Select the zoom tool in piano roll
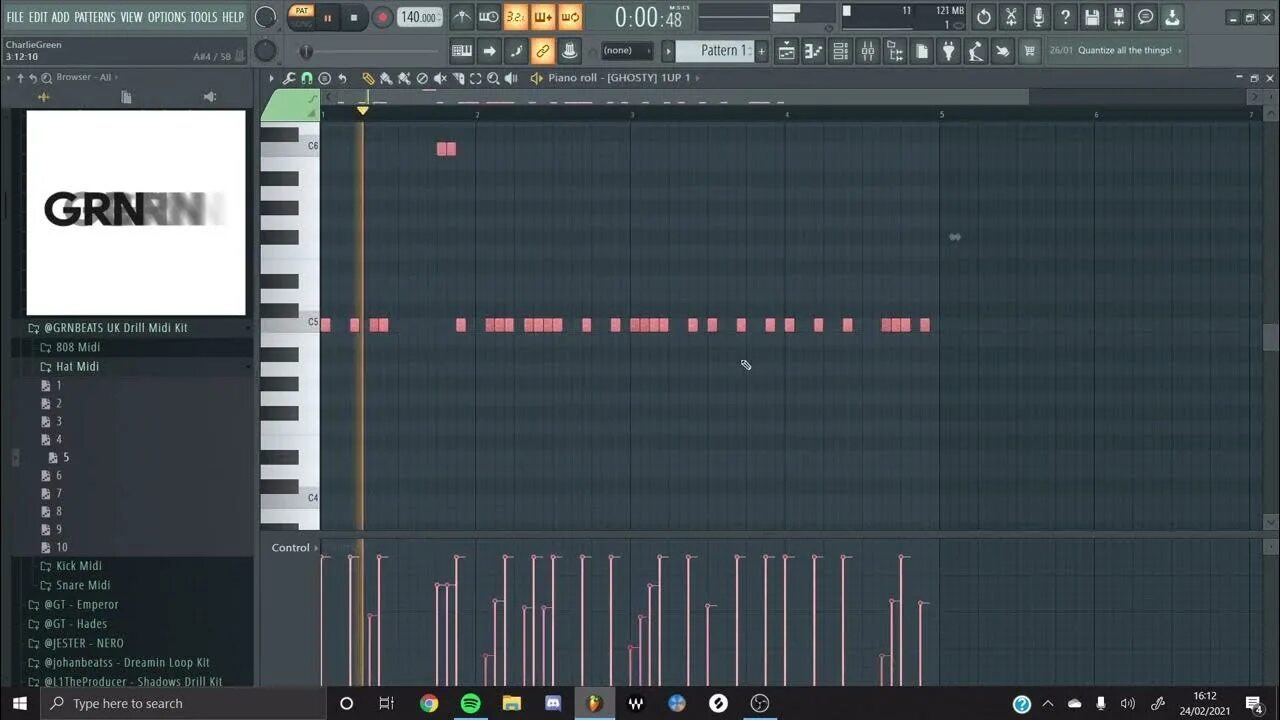Viewport: 1280px width, 720px height. [x=492, y=77]
